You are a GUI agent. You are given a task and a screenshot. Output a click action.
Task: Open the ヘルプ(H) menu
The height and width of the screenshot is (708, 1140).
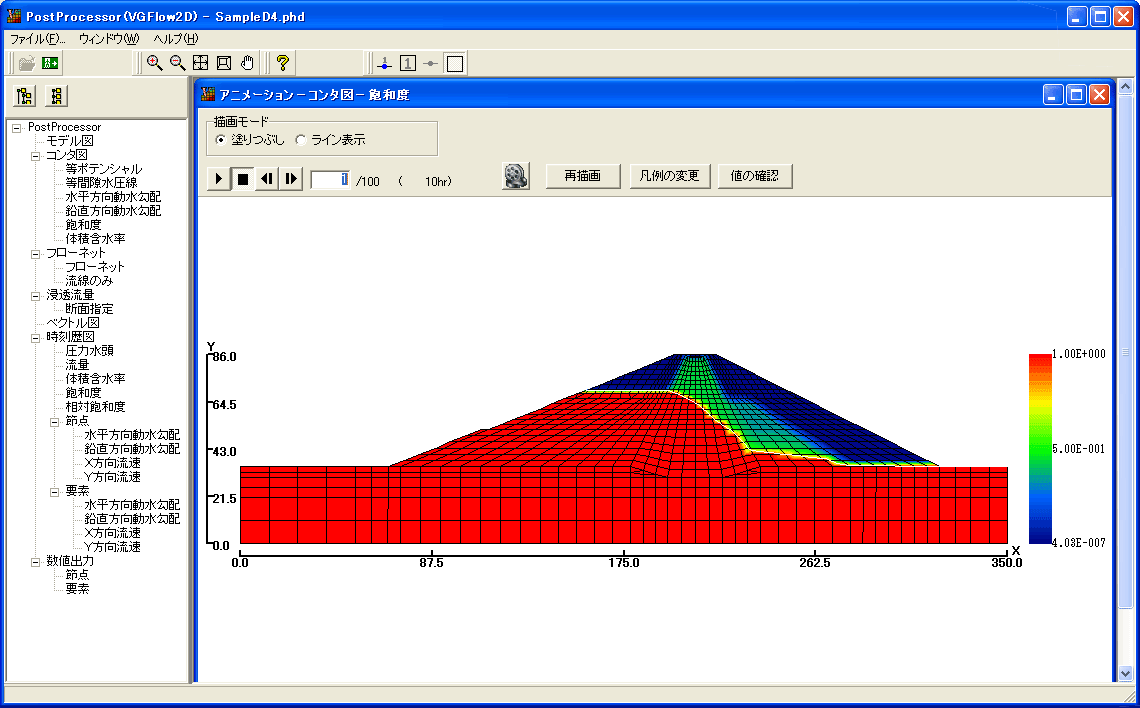click(x=175, y=39)
